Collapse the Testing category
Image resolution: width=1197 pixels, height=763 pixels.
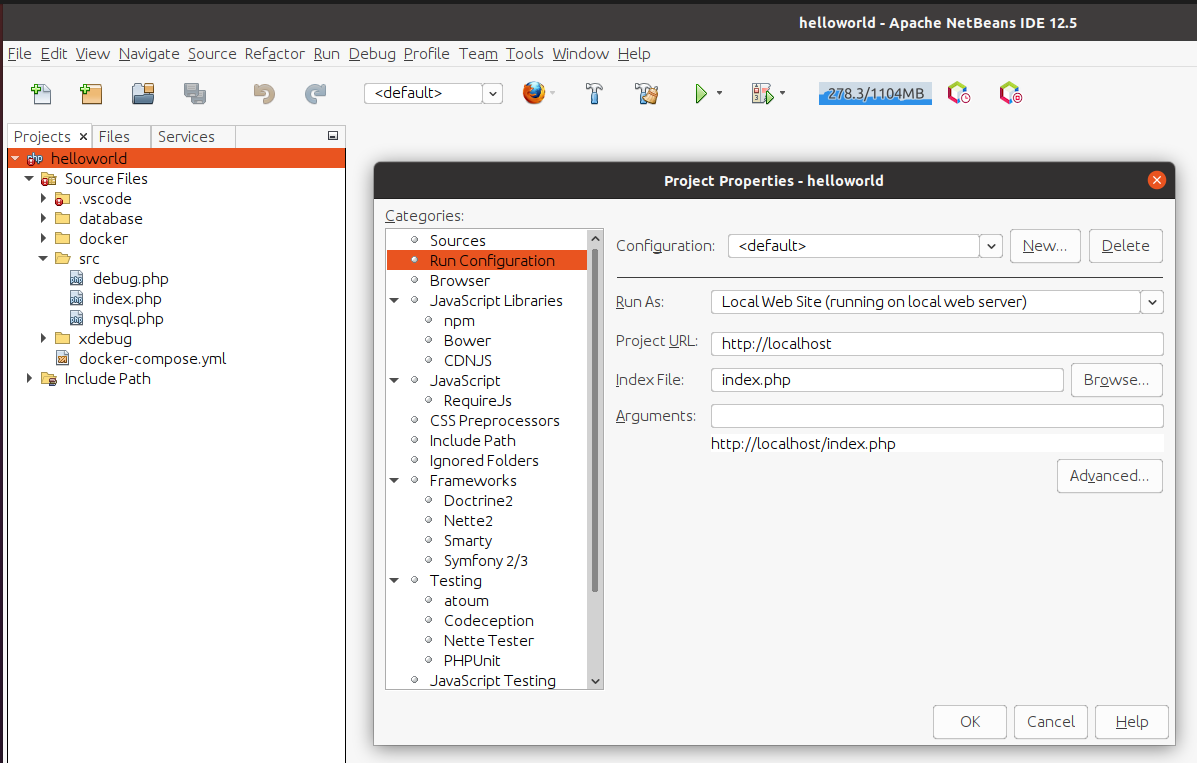coord(395,580)
